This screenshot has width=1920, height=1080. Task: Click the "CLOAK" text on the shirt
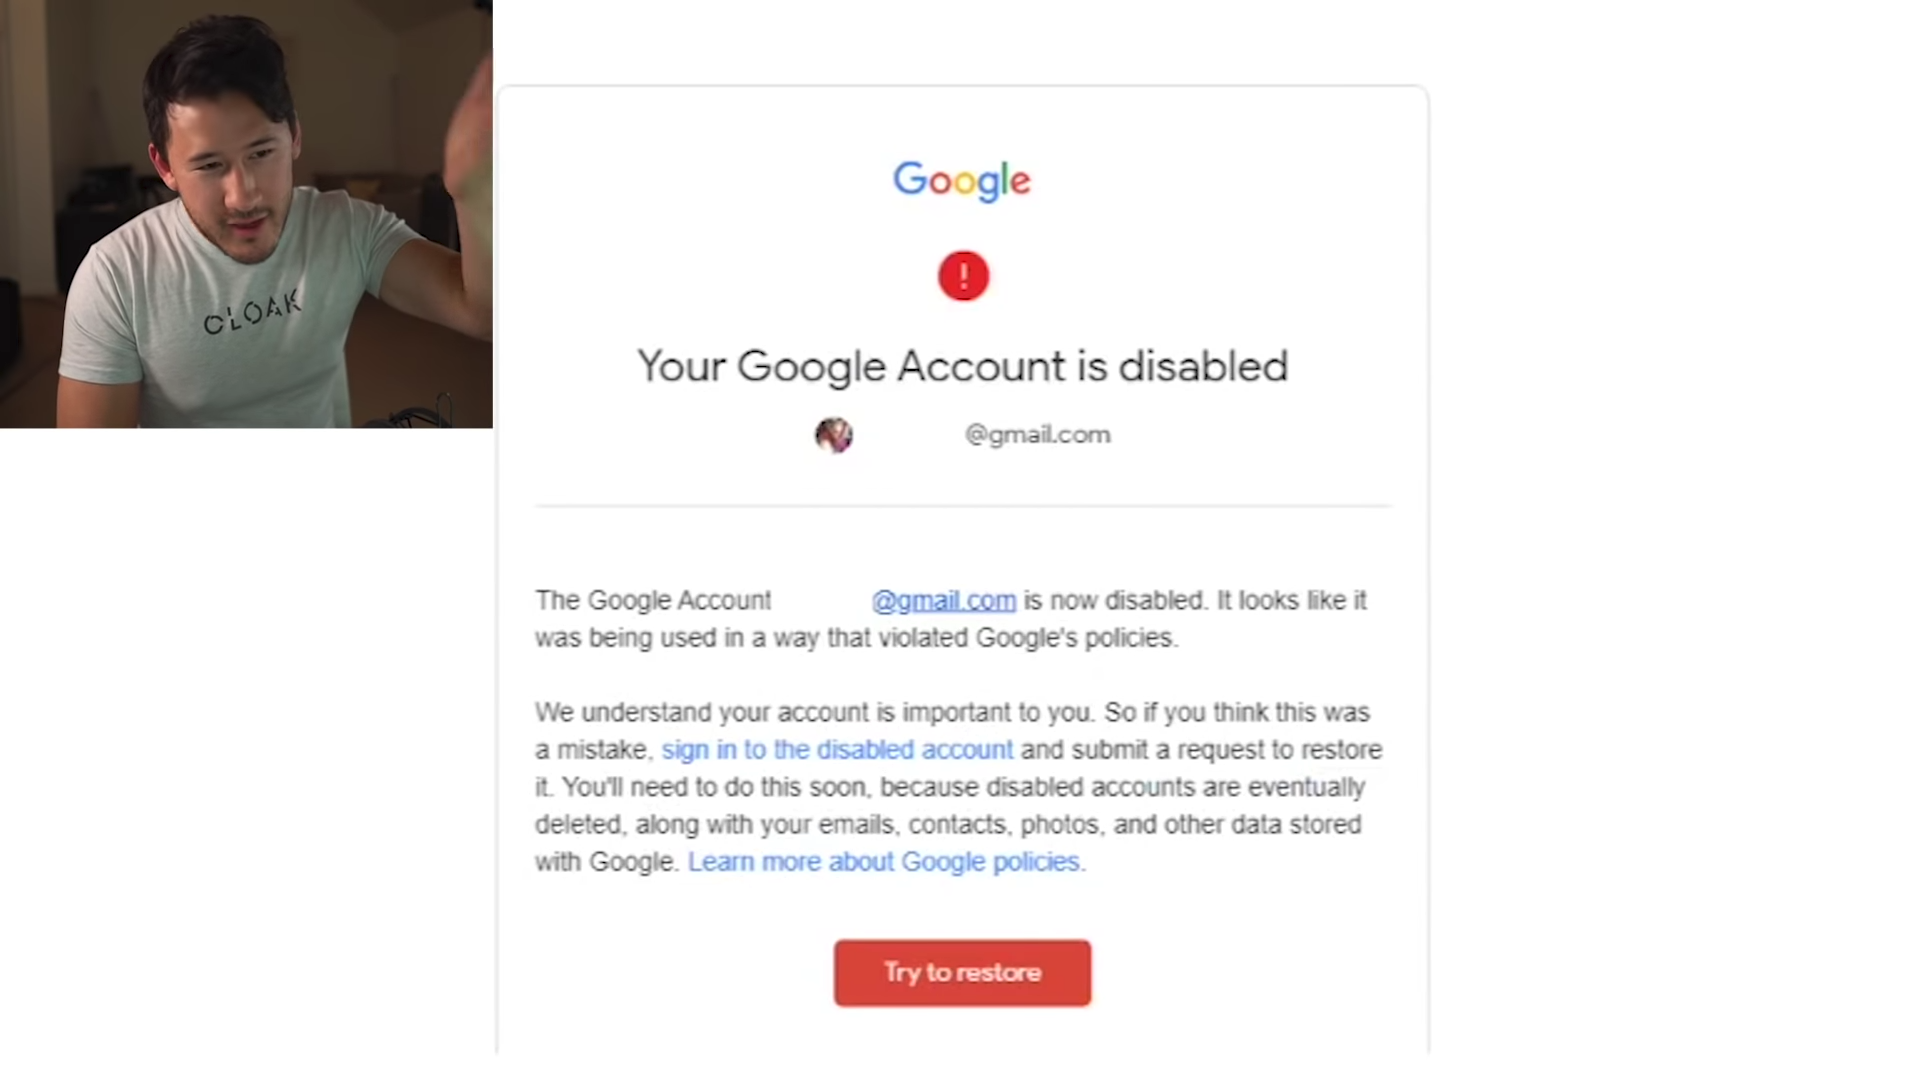click(x=252, y=313)
